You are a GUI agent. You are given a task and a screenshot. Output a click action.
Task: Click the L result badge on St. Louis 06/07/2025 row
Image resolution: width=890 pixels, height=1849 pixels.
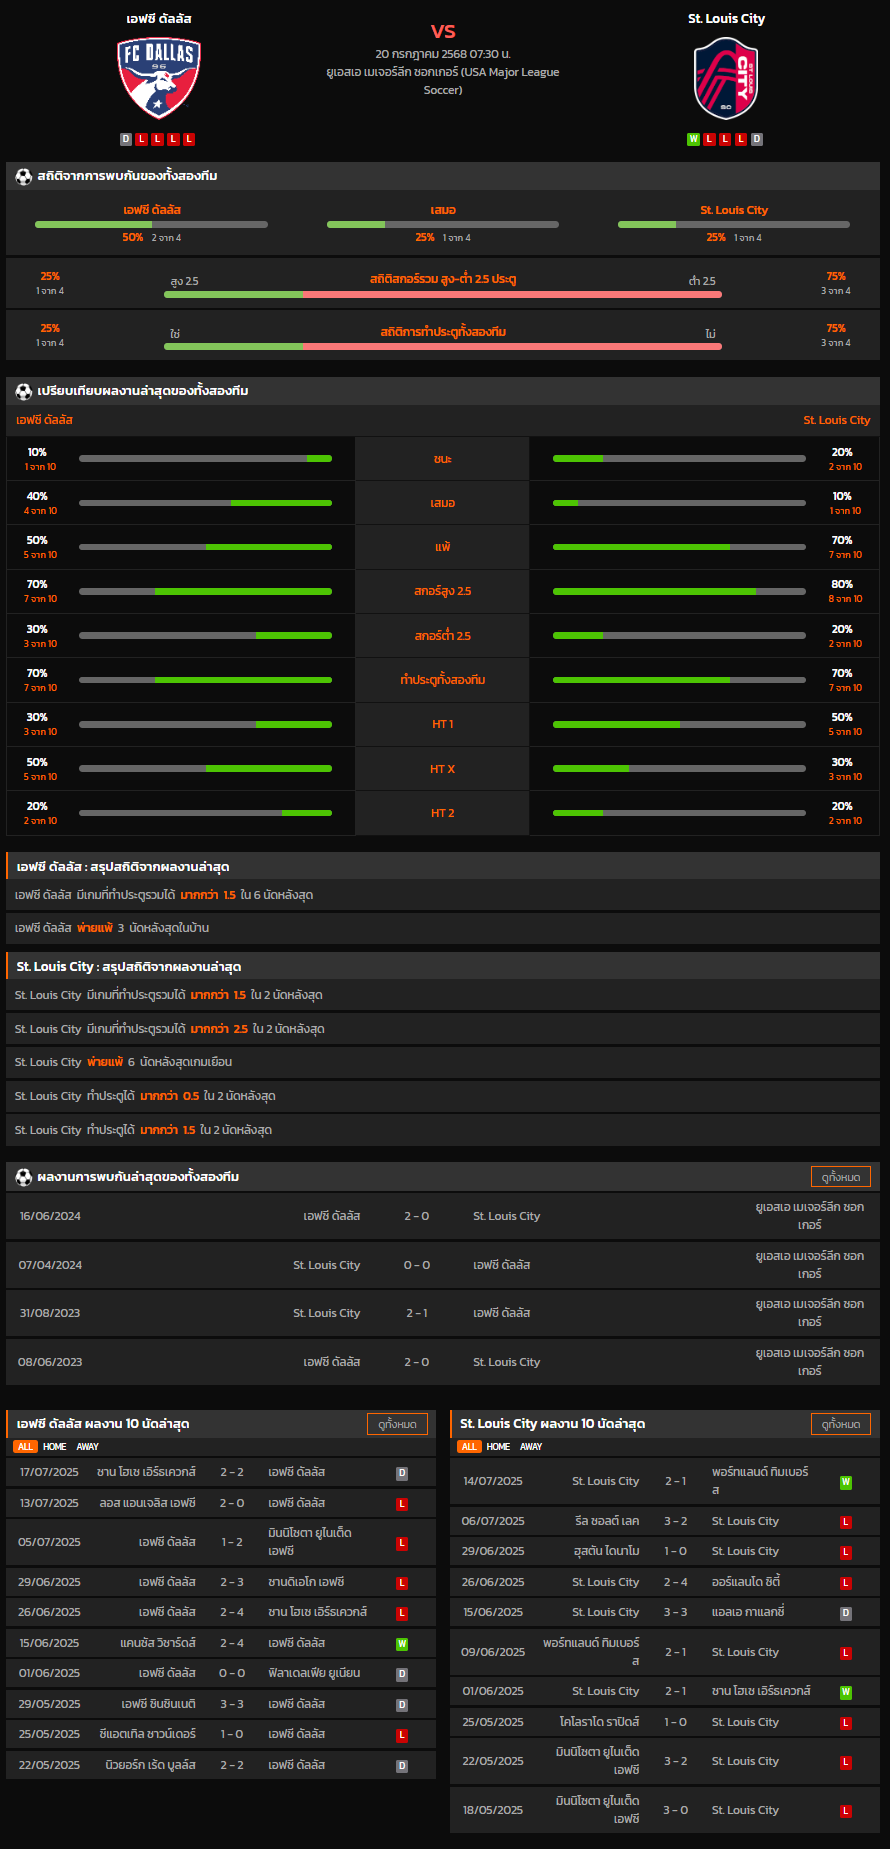point(846,1522)
